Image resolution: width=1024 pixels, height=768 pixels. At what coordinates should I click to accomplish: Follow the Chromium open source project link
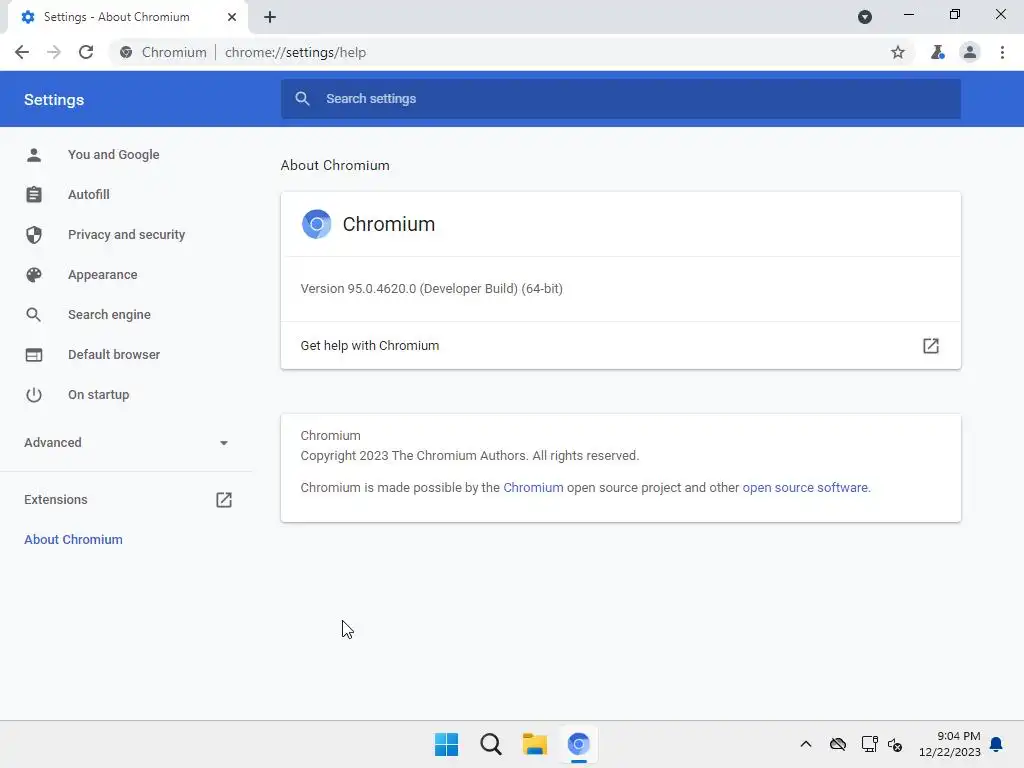[x=533, y=488]
